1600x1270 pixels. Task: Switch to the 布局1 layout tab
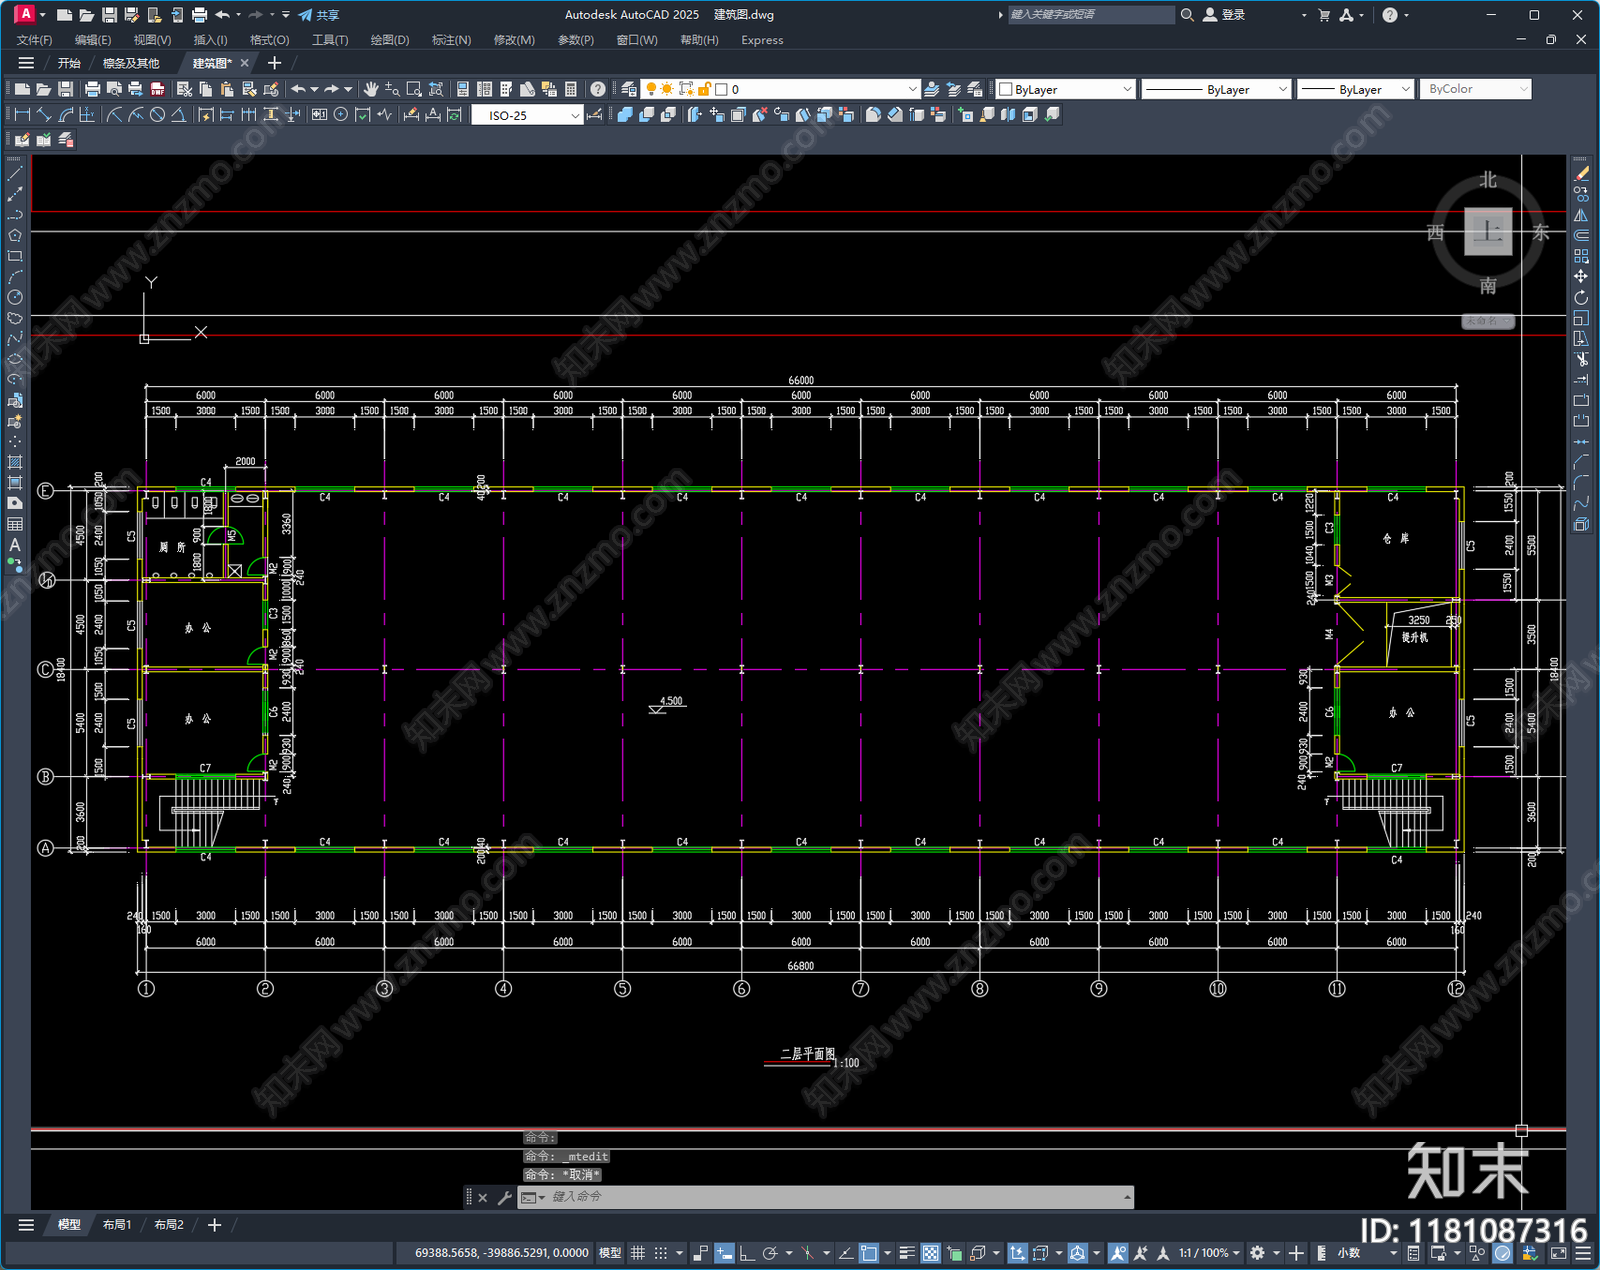(116, 1224)
